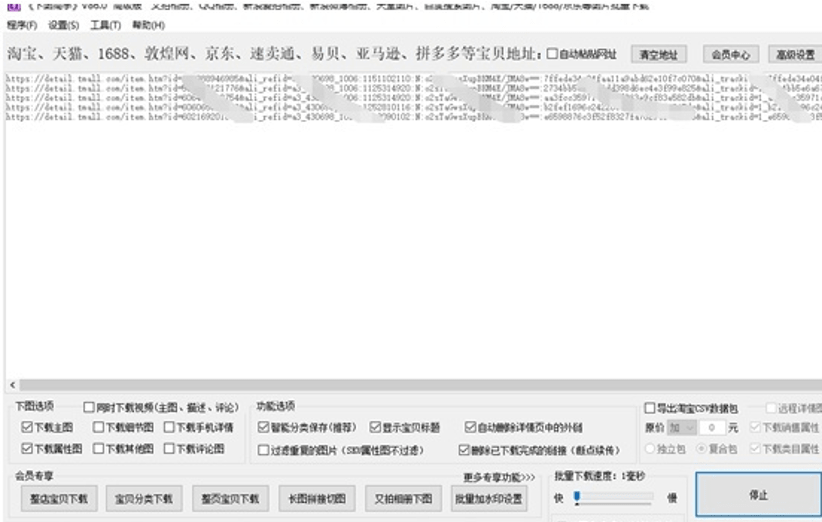Open the 帮助(H) menu
822x522 pixels.
148,25
